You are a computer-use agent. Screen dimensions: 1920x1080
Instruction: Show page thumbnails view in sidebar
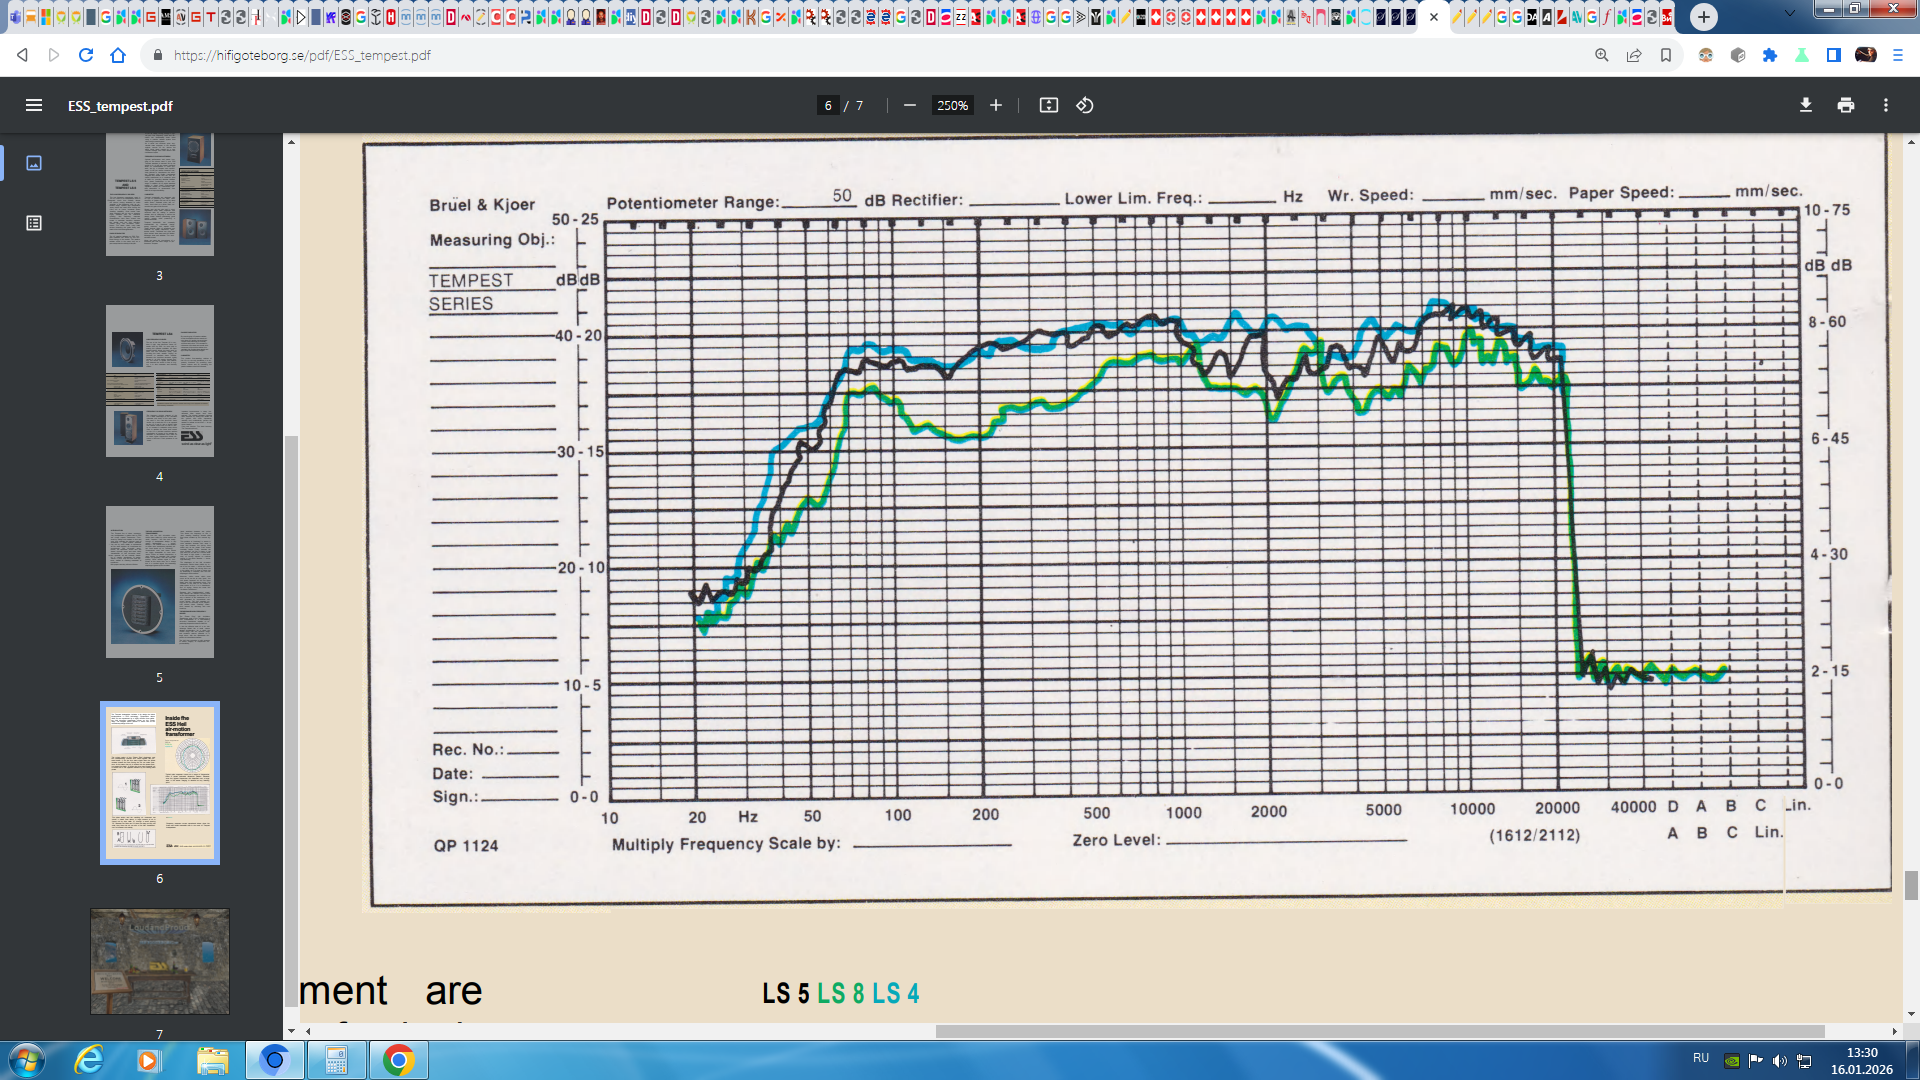pos(34,163)
